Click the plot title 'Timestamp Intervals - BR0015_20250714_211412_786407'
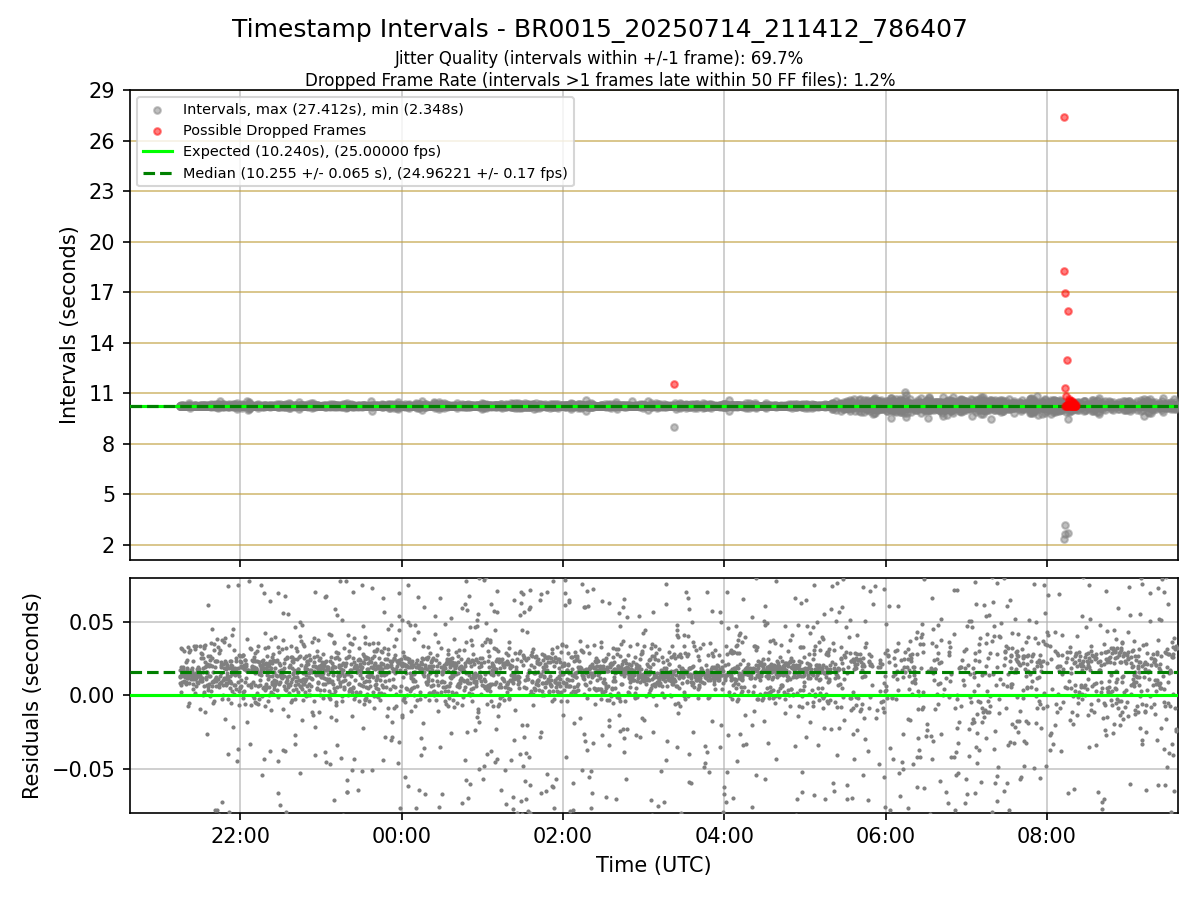Image resolution: width=1200 pixels, height=900 pixels. click(600, 29)
